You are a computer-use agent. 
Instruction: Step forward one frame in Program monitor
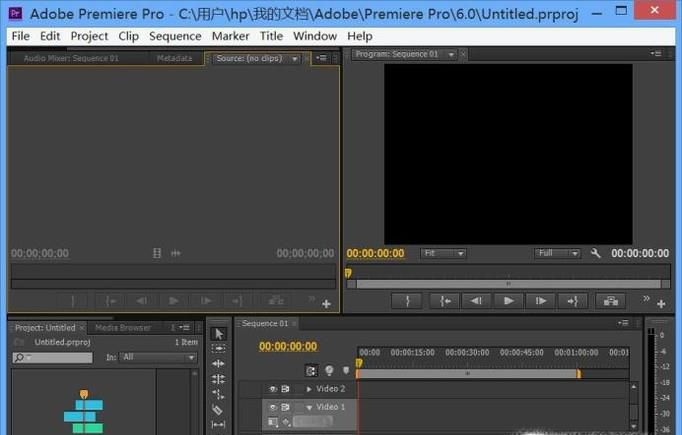(541, 301)
